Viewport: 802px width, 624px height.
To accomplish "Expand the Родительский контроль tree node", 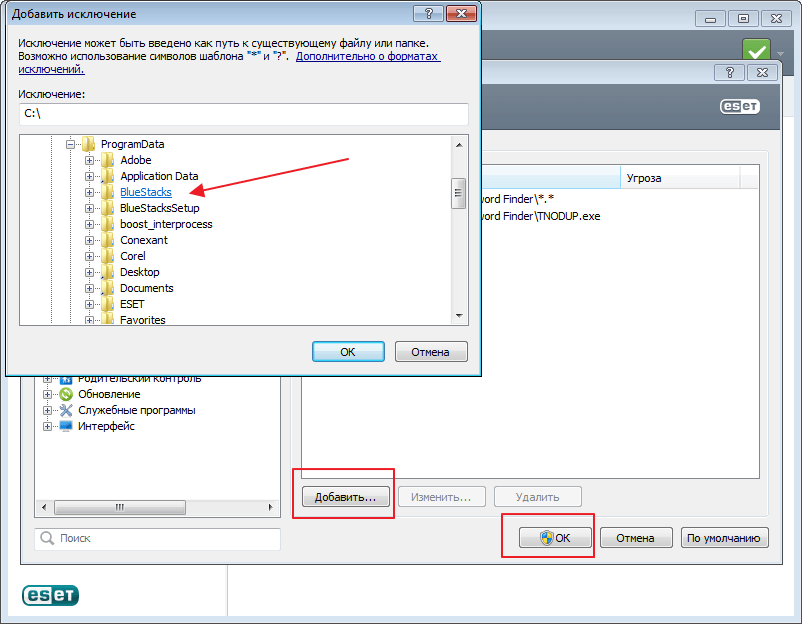I will point(47,378).
